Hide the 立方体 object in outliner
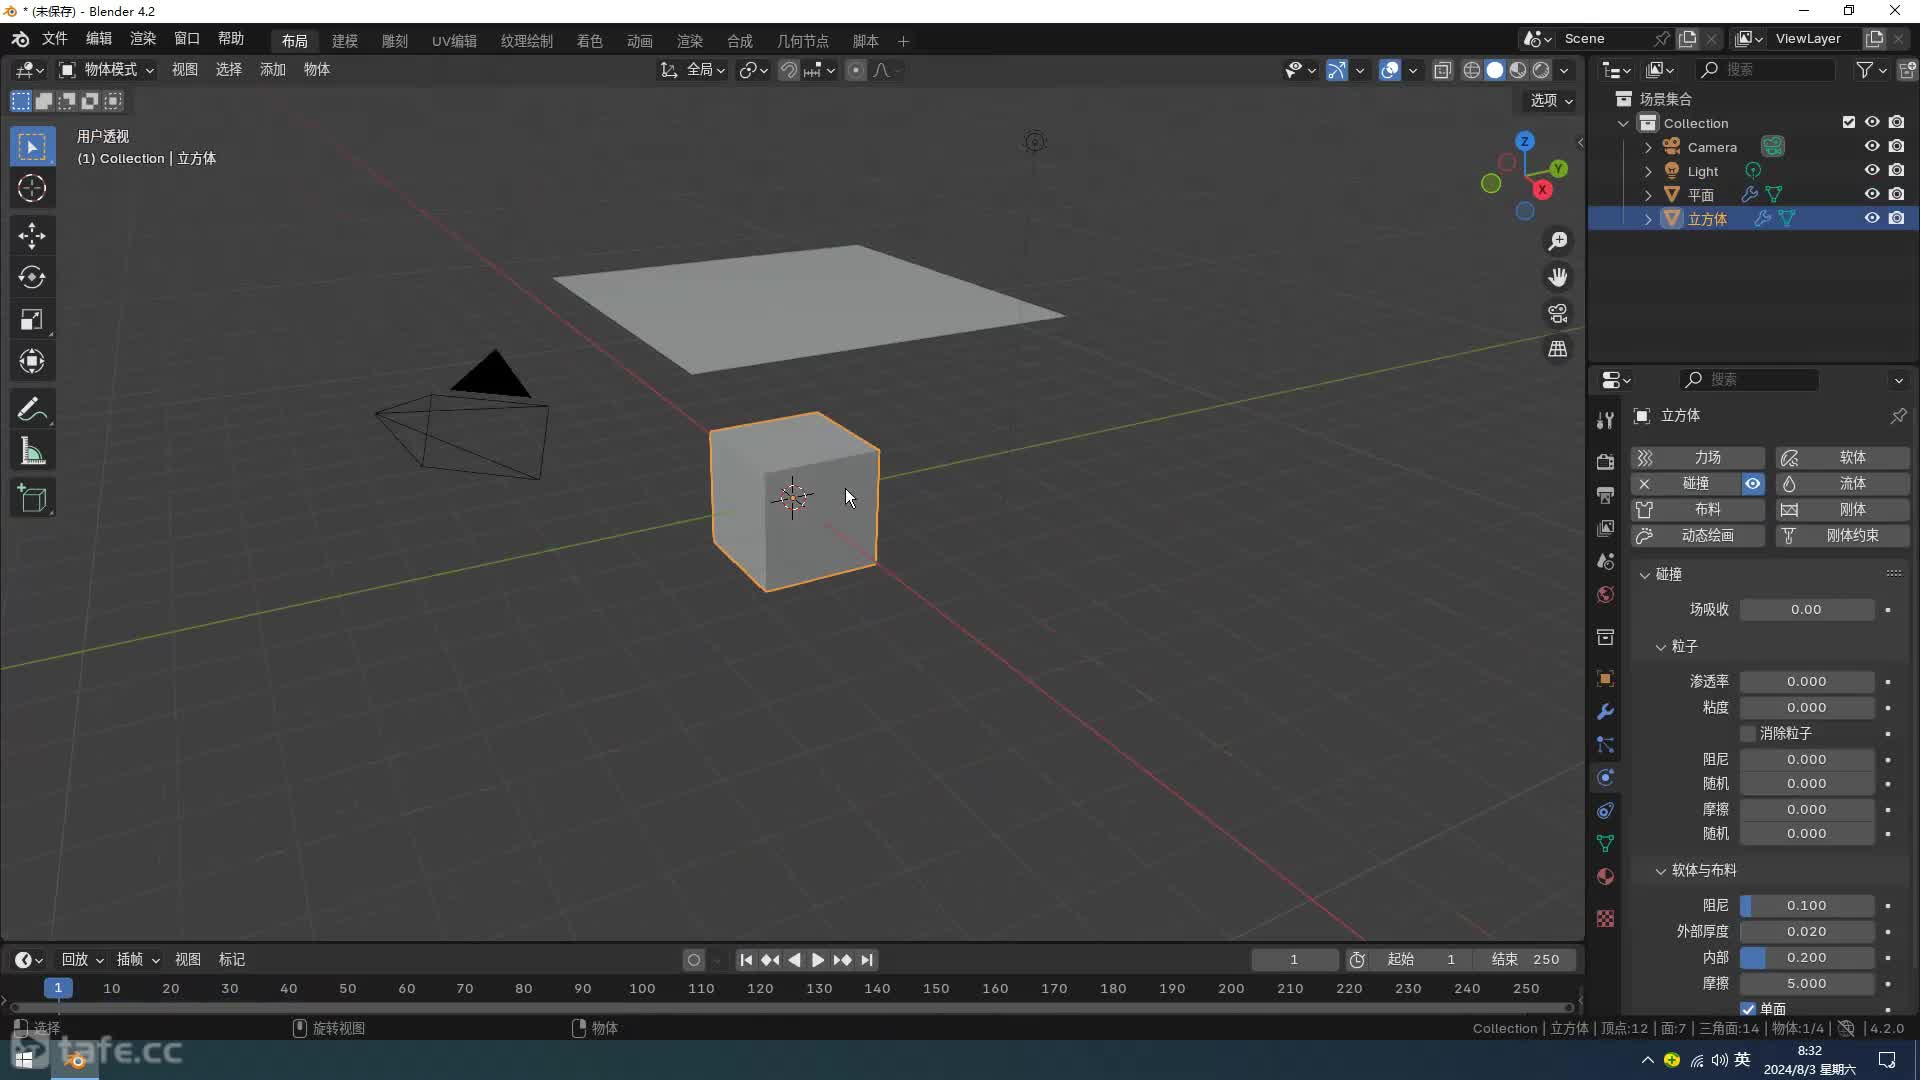Image resolution: width=1920 pixels, height=1080 pixels. coord(1872,218)
